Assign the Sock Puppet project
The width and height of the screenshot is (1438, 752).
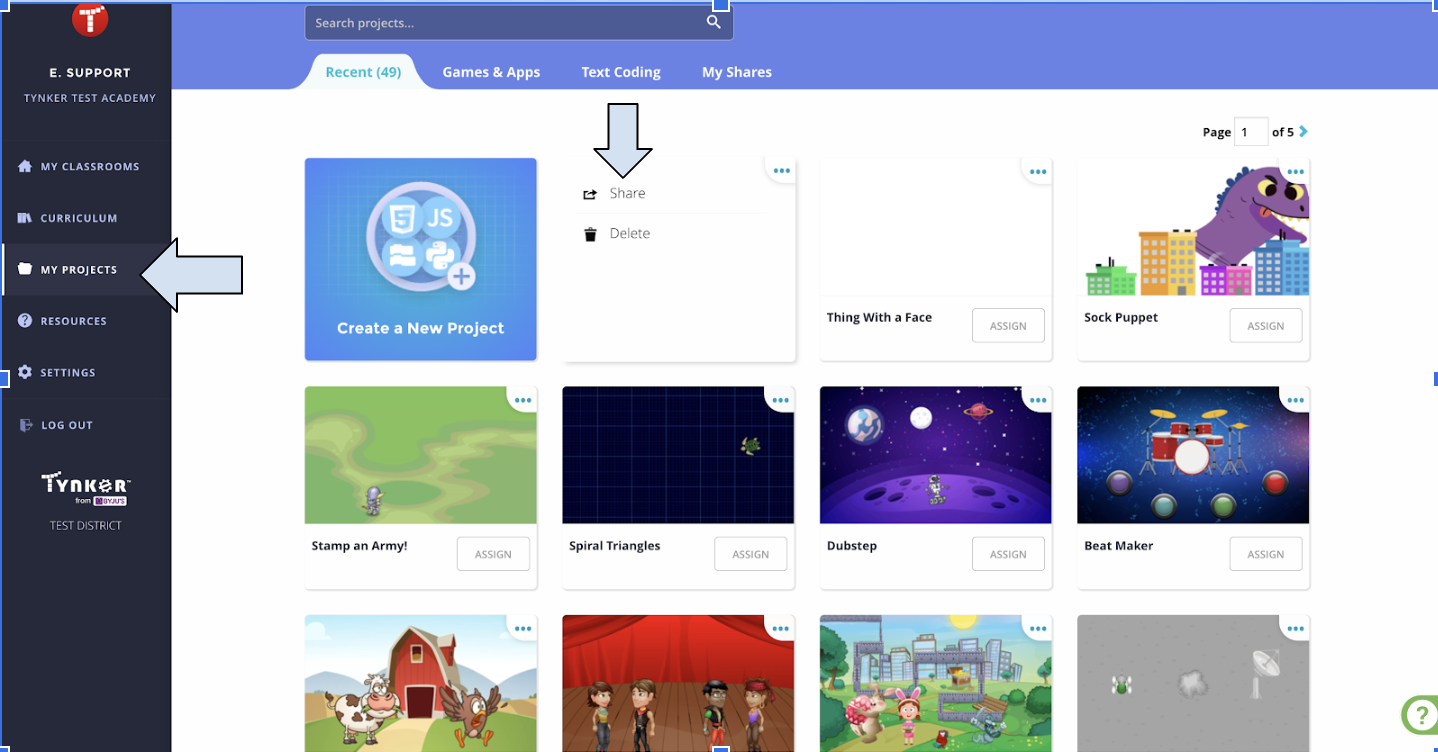point(1265,326)
